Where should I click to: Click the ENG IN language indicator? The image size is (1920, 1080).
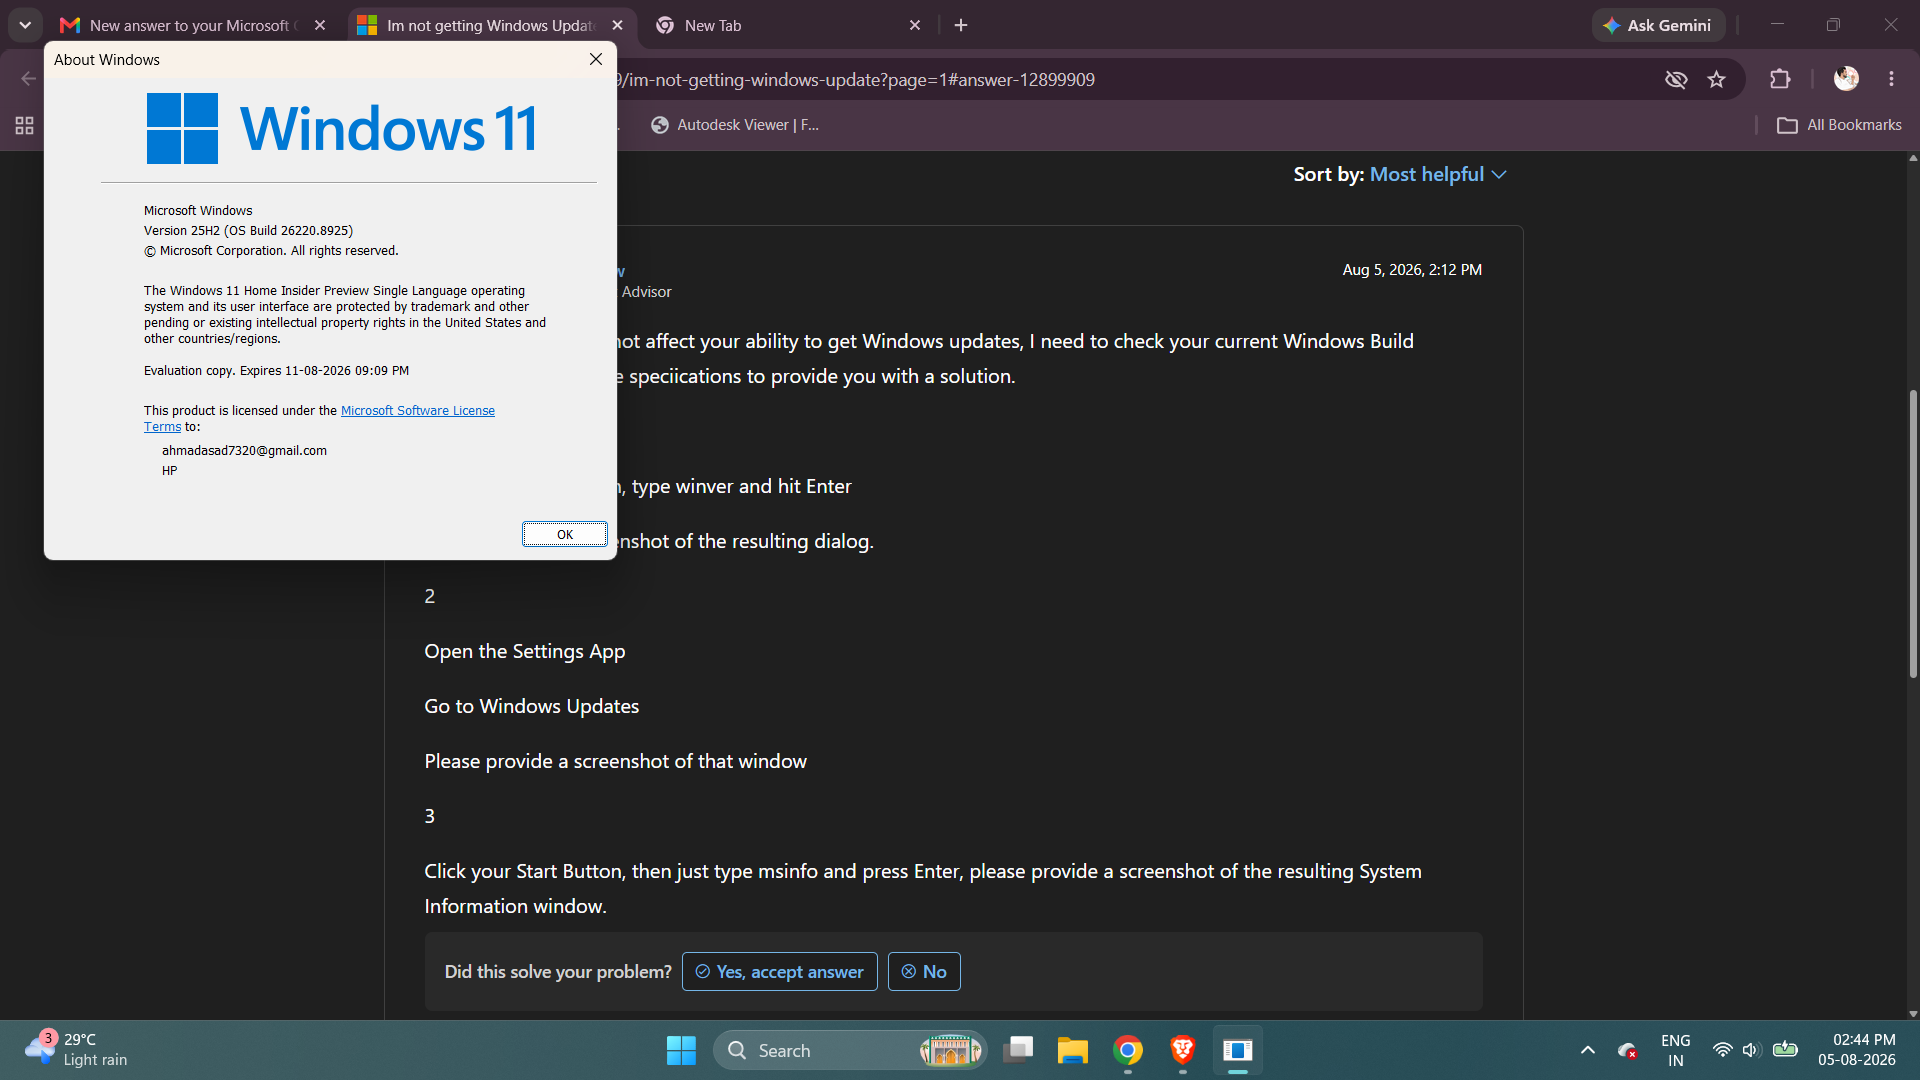[1676, 1050]
